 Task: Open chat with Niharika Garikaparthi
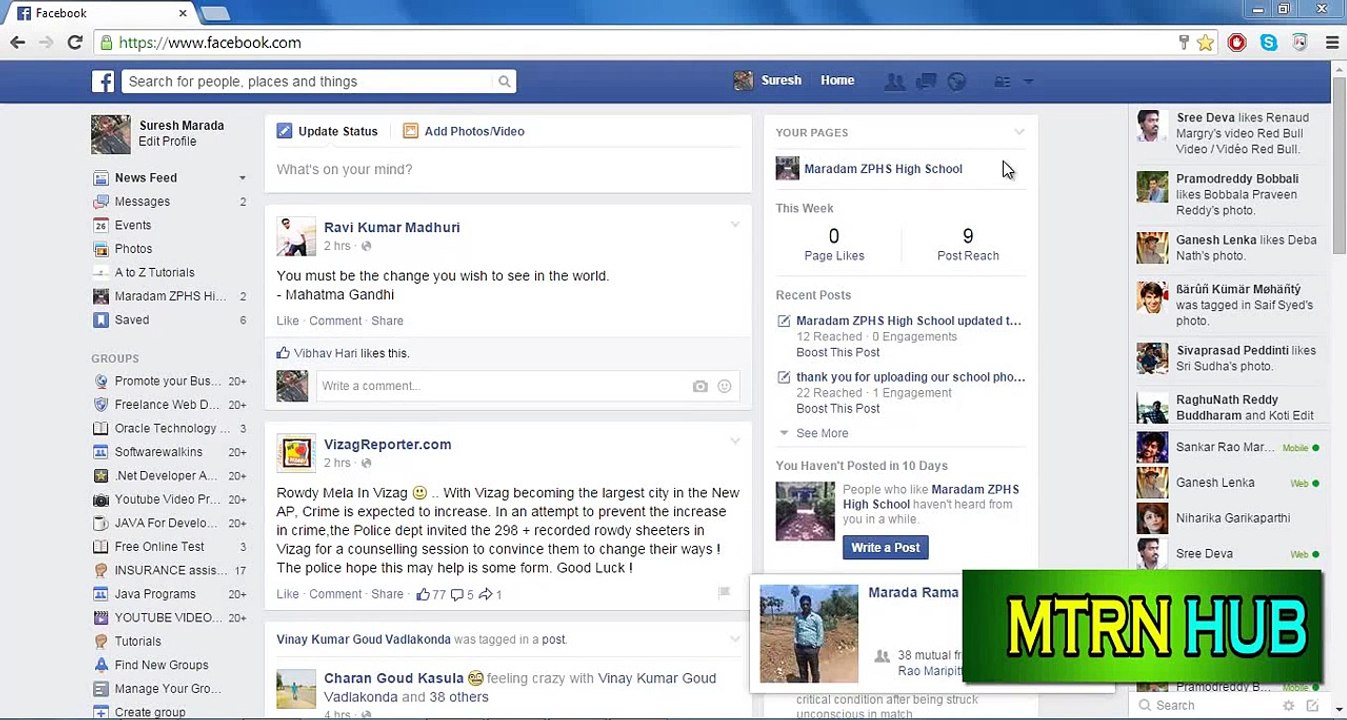(x=1229, y=518)
